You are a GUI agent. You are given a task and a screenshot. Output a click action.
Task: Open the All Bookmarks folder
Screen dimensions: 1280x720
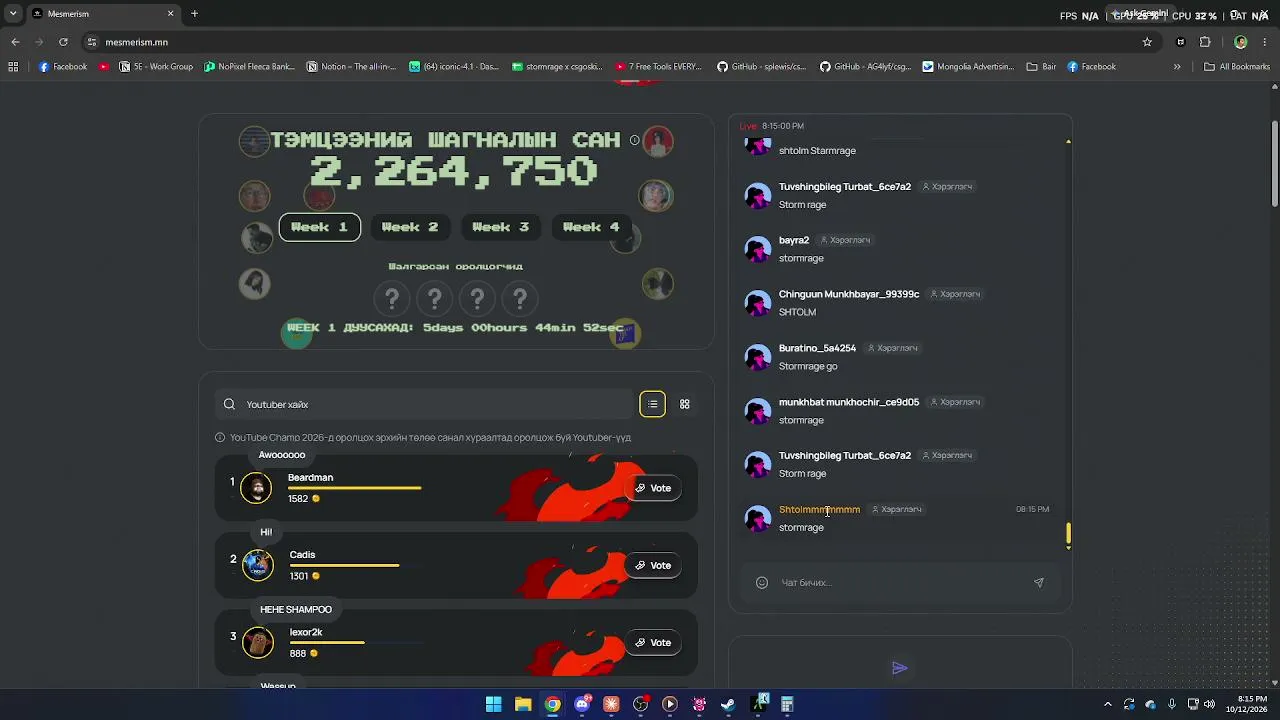pyautogui.click(x=1237, y=67)
